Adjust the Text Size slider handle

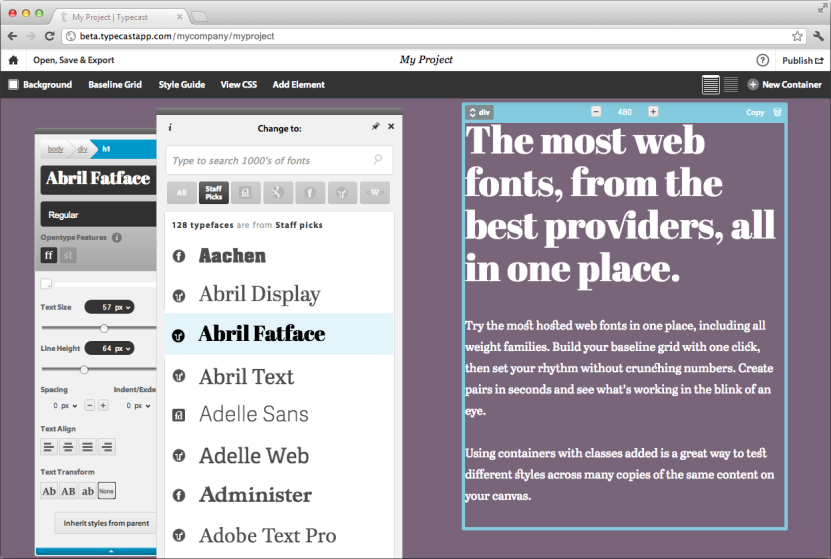tap(104, 329)
